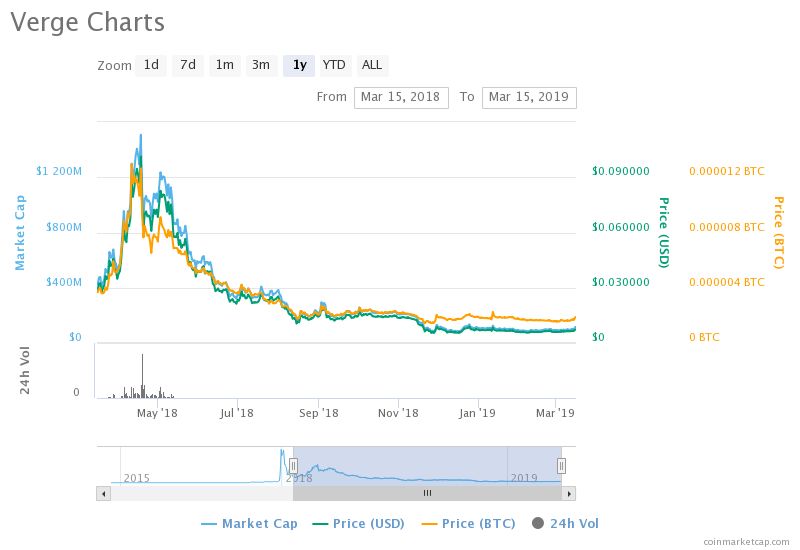The height and width of the screenshot is (550, 800).
Task: Select the YTD zoom range
Action: 336,65
